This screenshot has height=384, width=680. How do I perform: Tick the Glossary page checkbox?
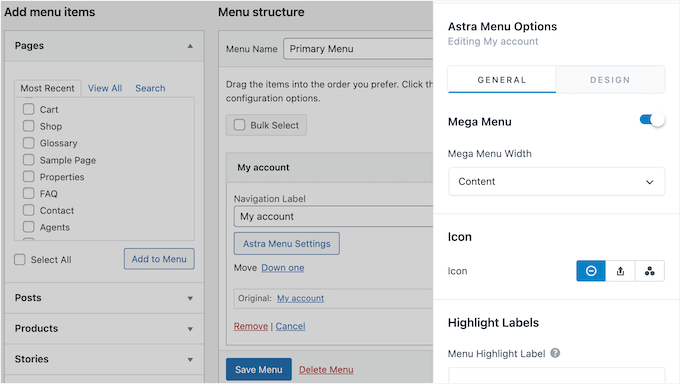click(29, 143)
